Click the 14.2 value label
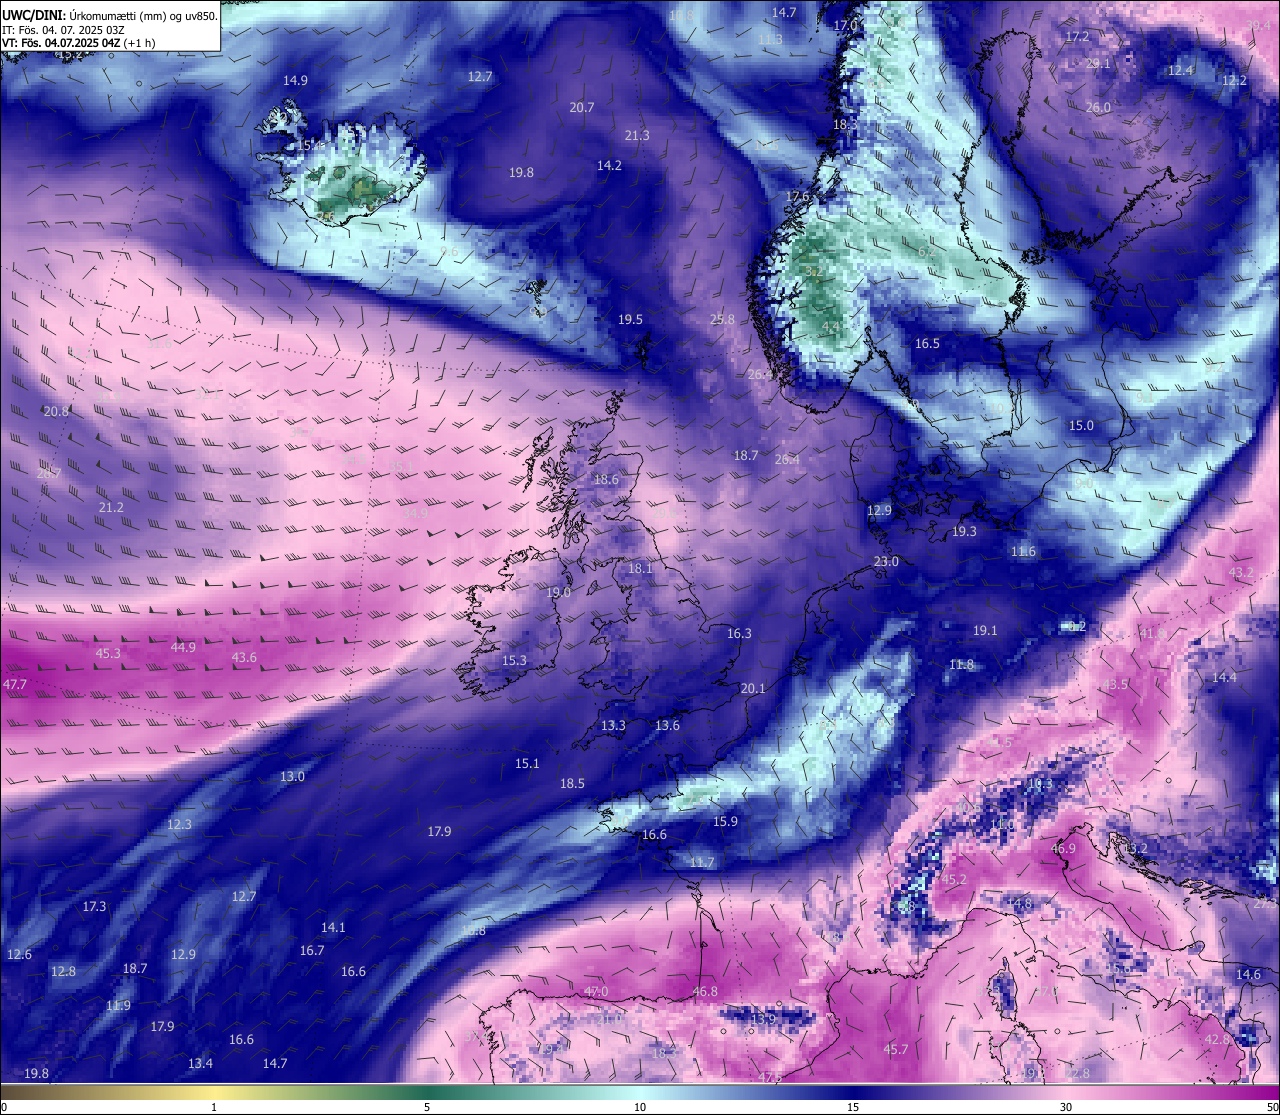The image size is (1280, 1115). 609,165
